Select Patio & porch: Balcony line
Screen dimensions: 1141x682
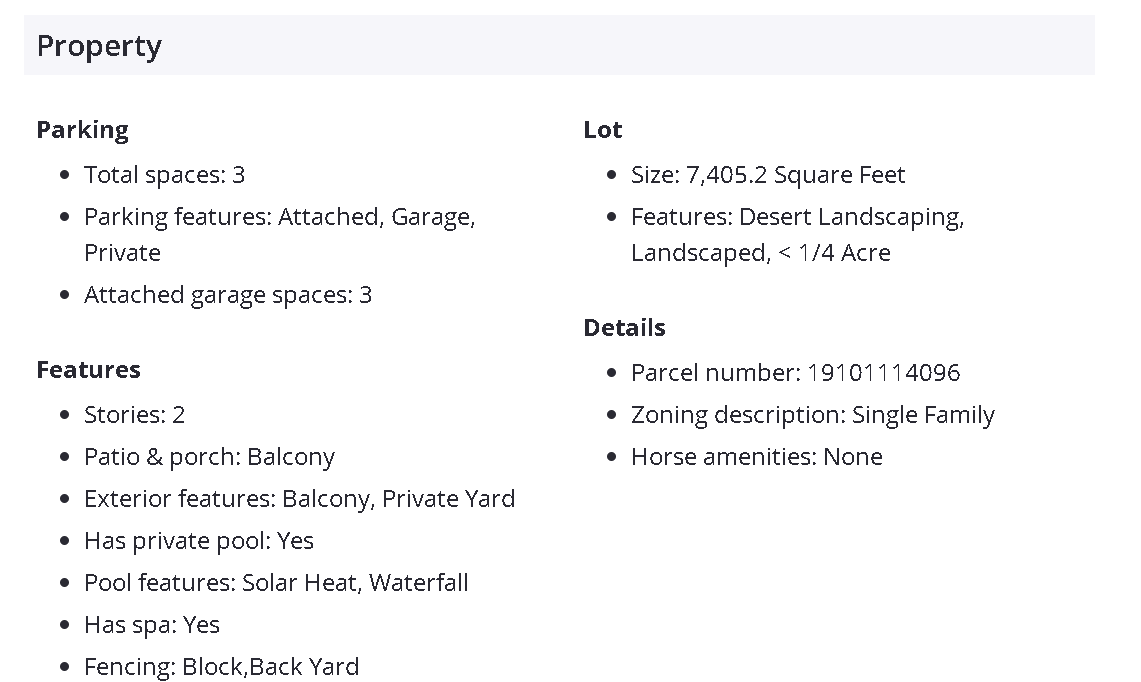209,457
